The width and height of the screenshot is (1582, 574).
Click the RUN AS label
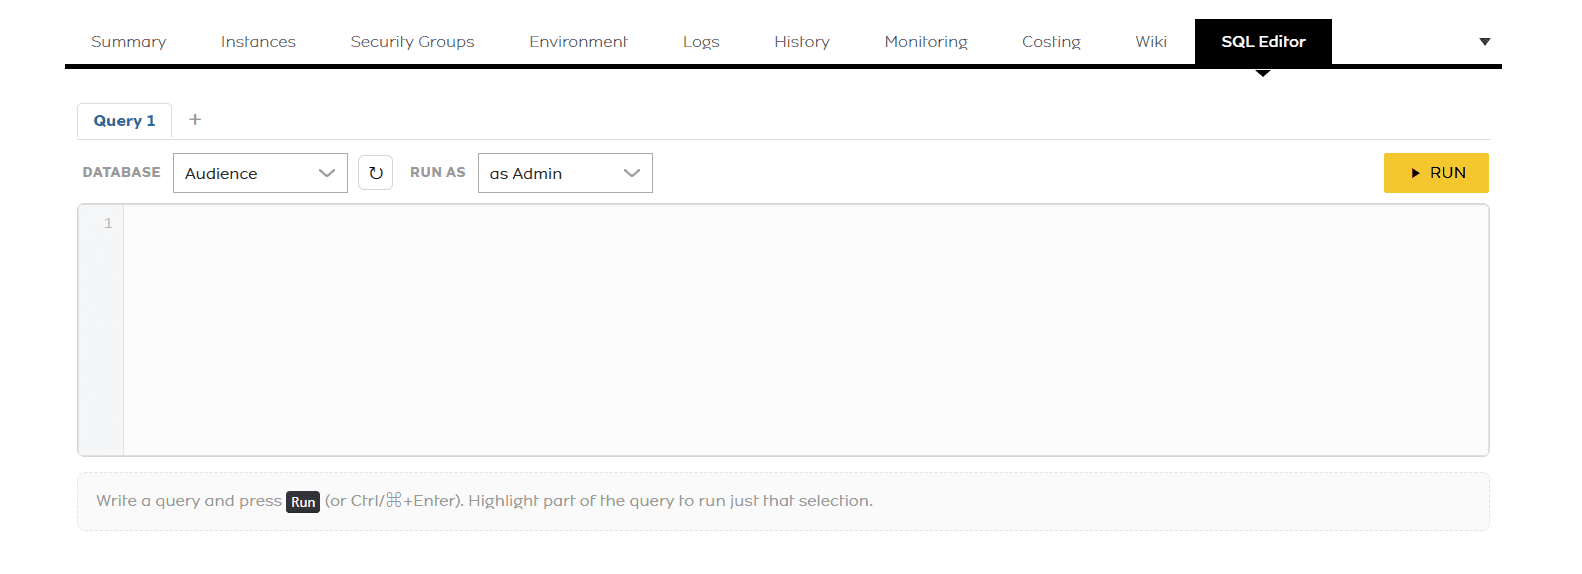tap(438, 173)
